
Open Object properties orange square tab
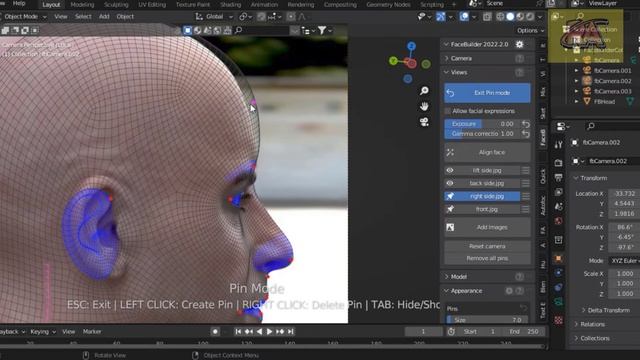(x=558, y=258)
